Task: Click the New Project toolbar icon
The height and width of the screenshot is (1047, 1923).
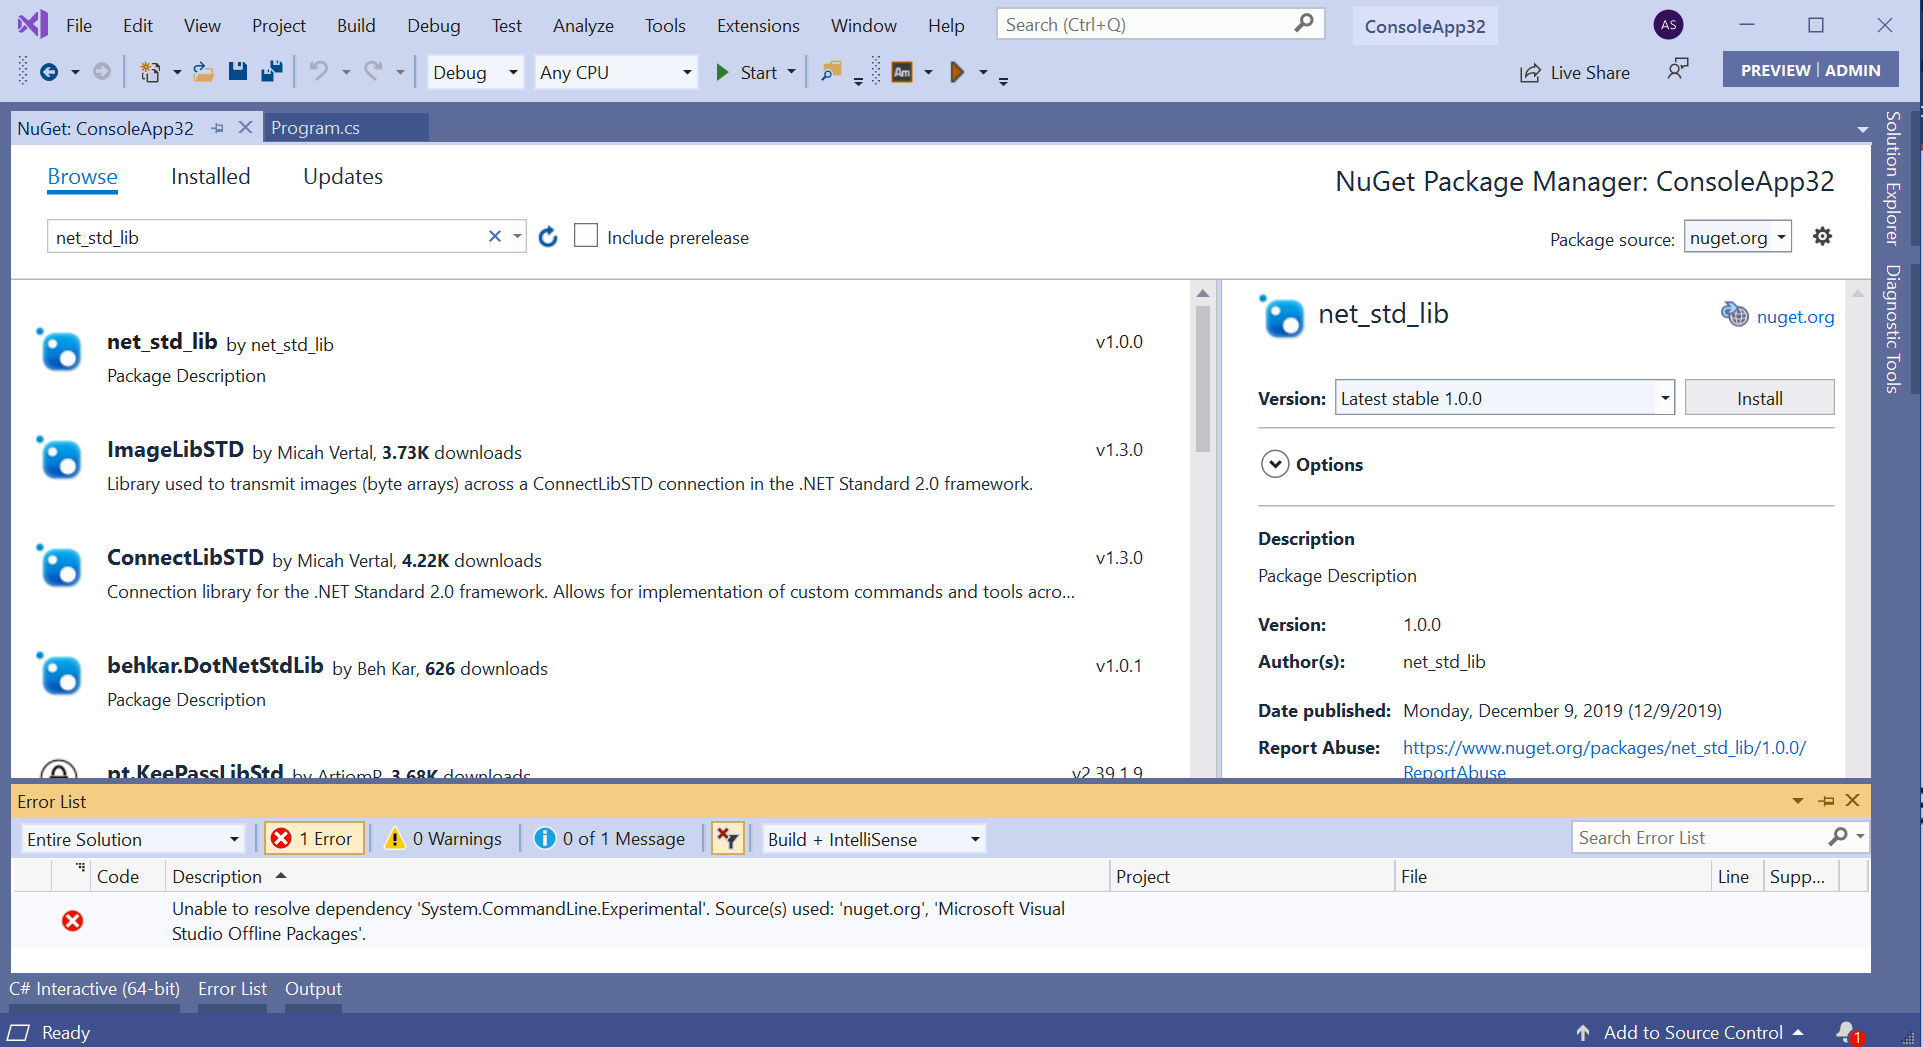Action: coord(150,72)
